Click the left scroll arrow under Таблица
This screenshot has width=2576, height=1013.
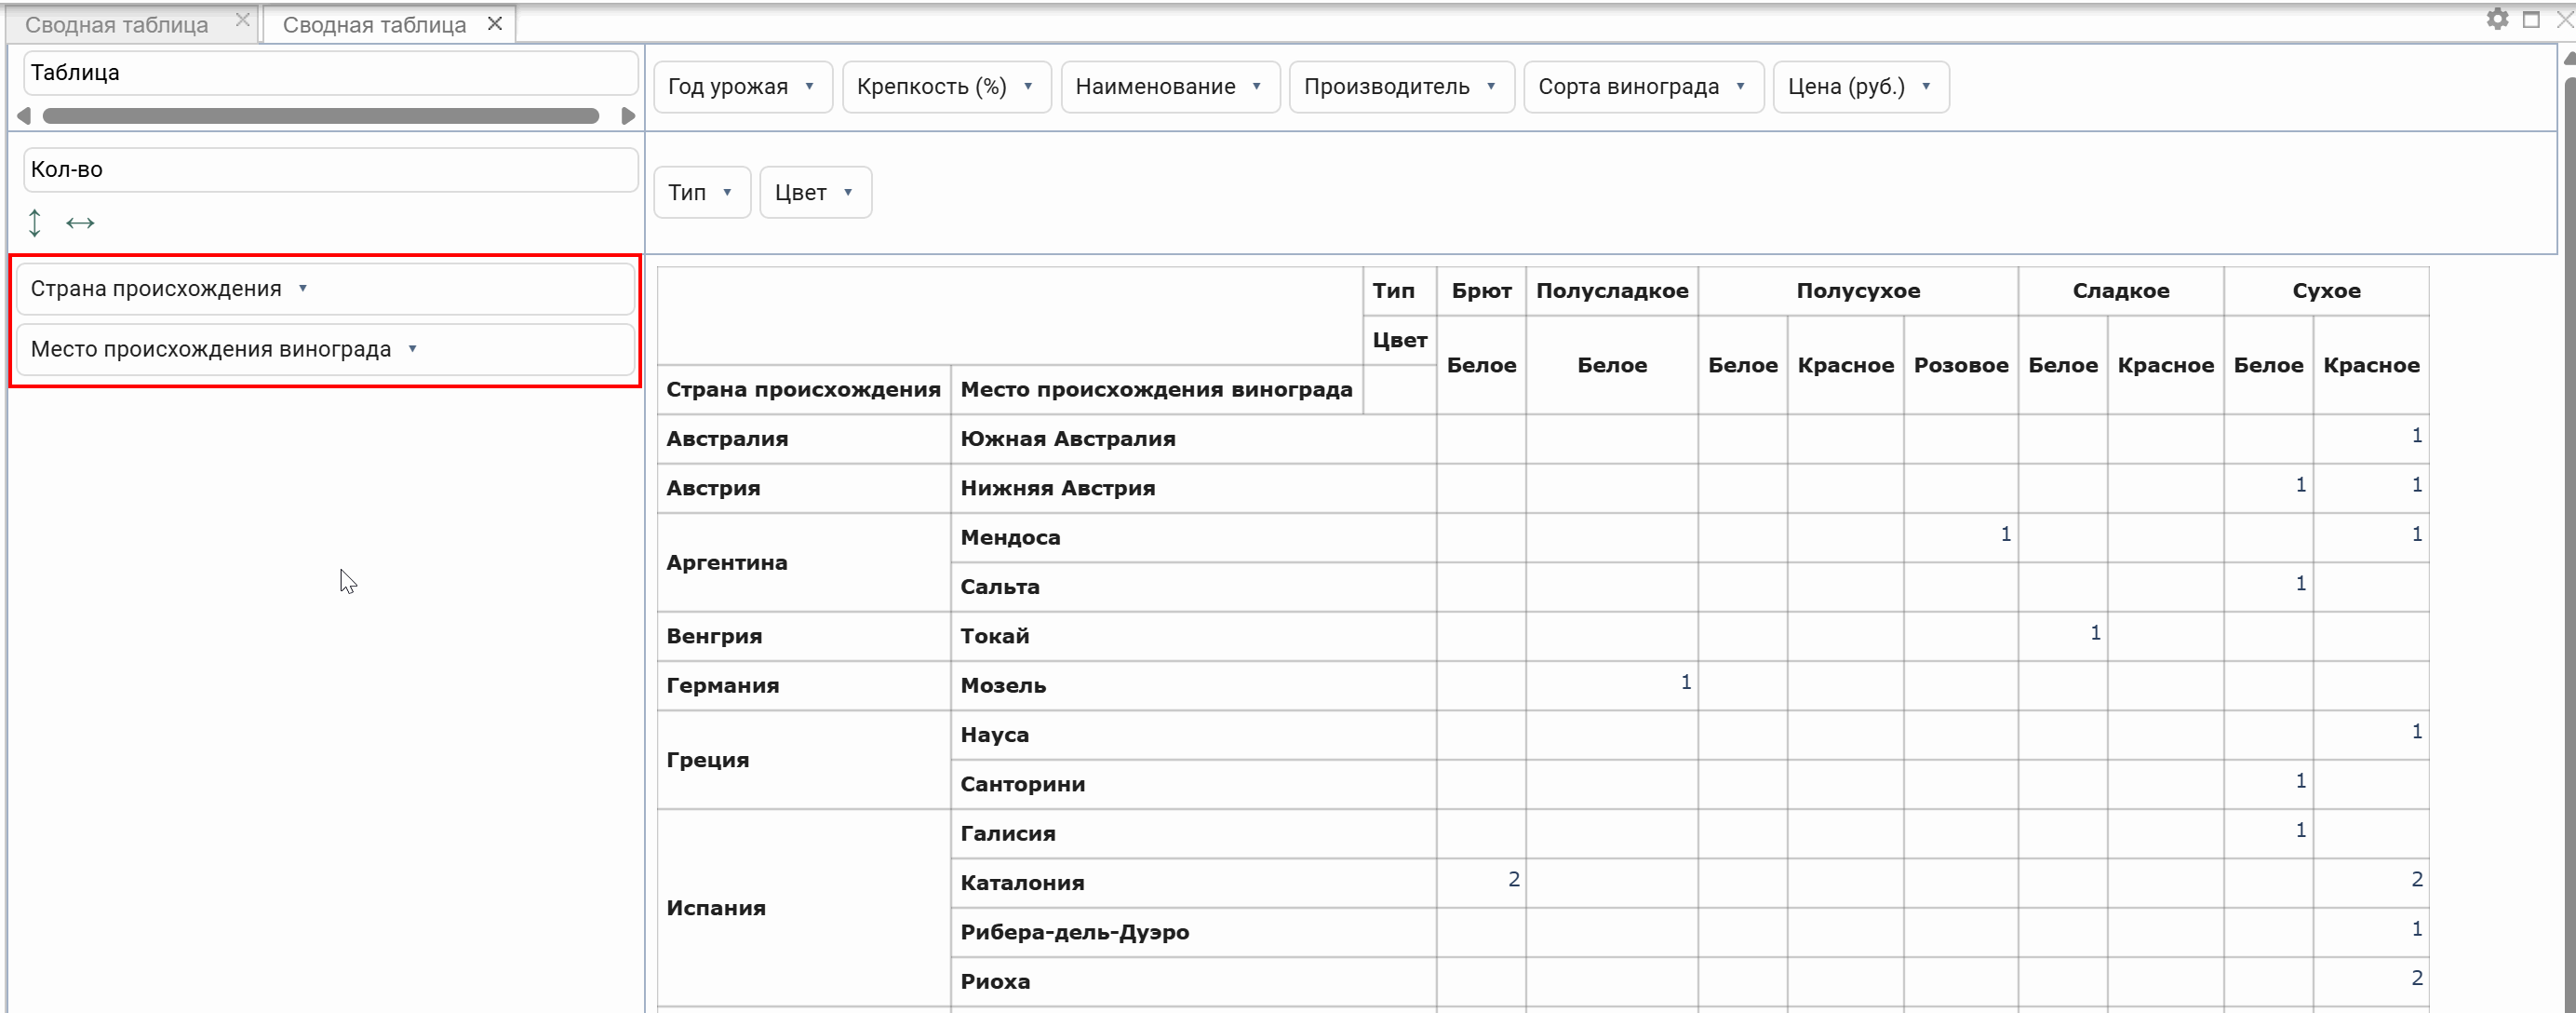[x=24, y=116]
